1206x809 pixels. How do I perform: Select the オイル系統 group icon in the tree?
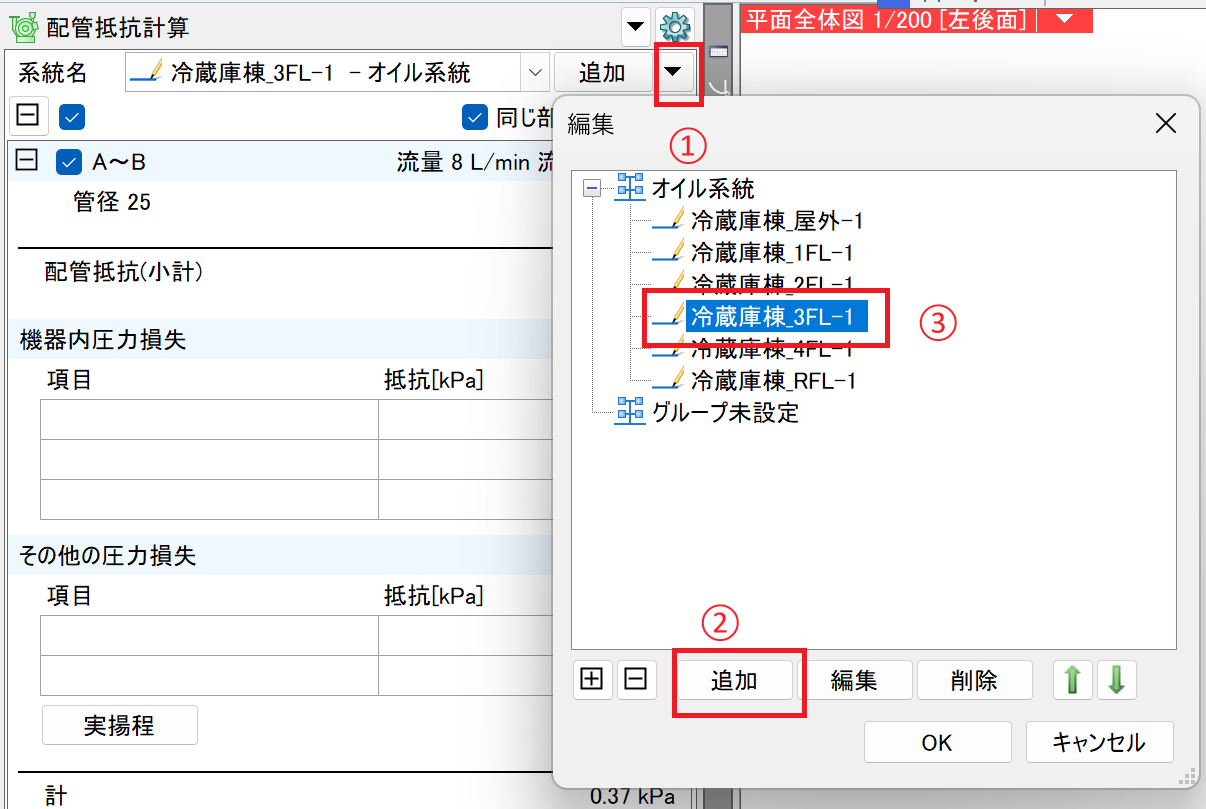pos(630,187)
